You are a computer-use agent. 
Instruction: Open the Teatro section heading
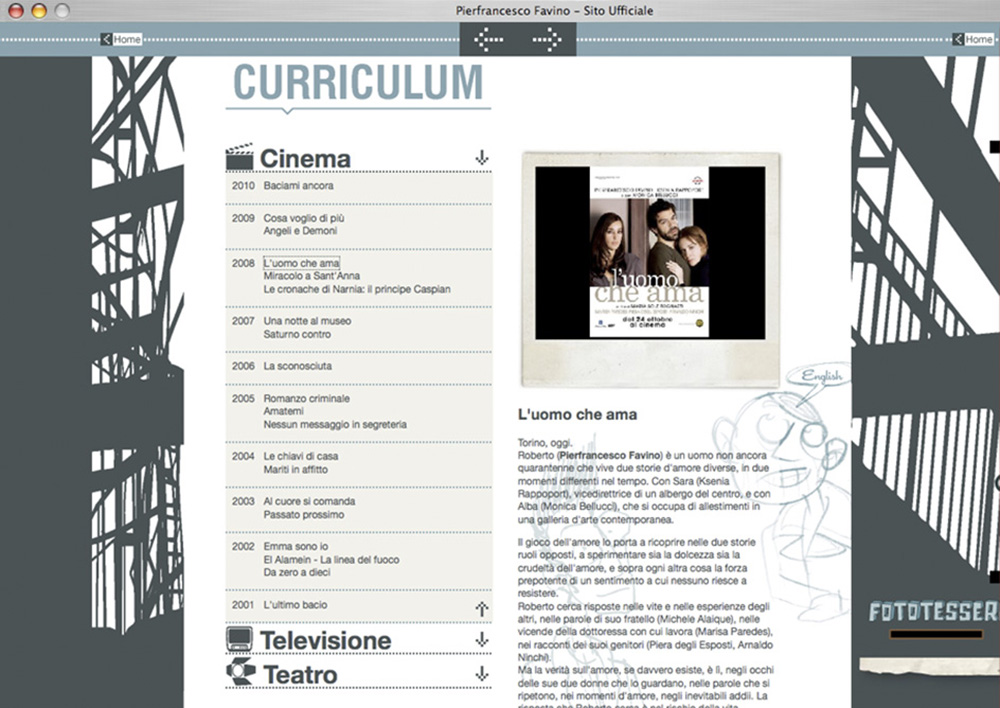tap(300, 675)
